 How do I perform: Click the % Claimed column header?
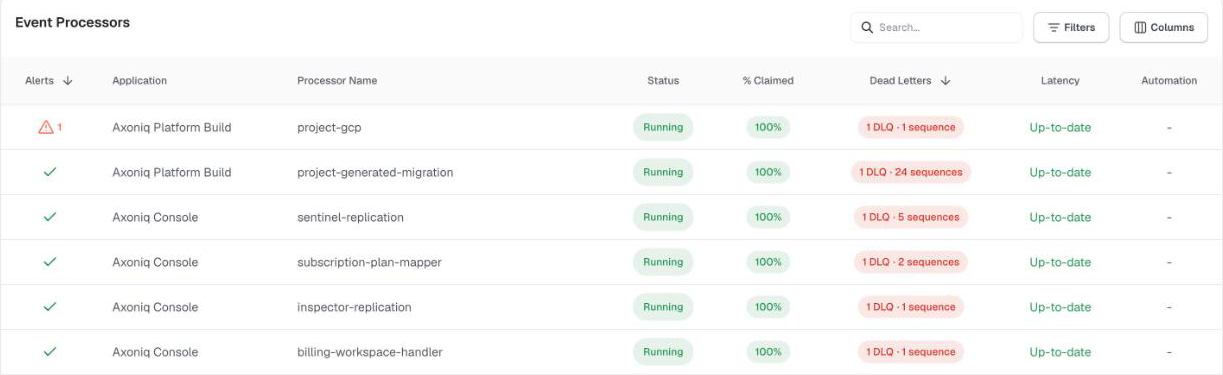[x=768, y=81]
